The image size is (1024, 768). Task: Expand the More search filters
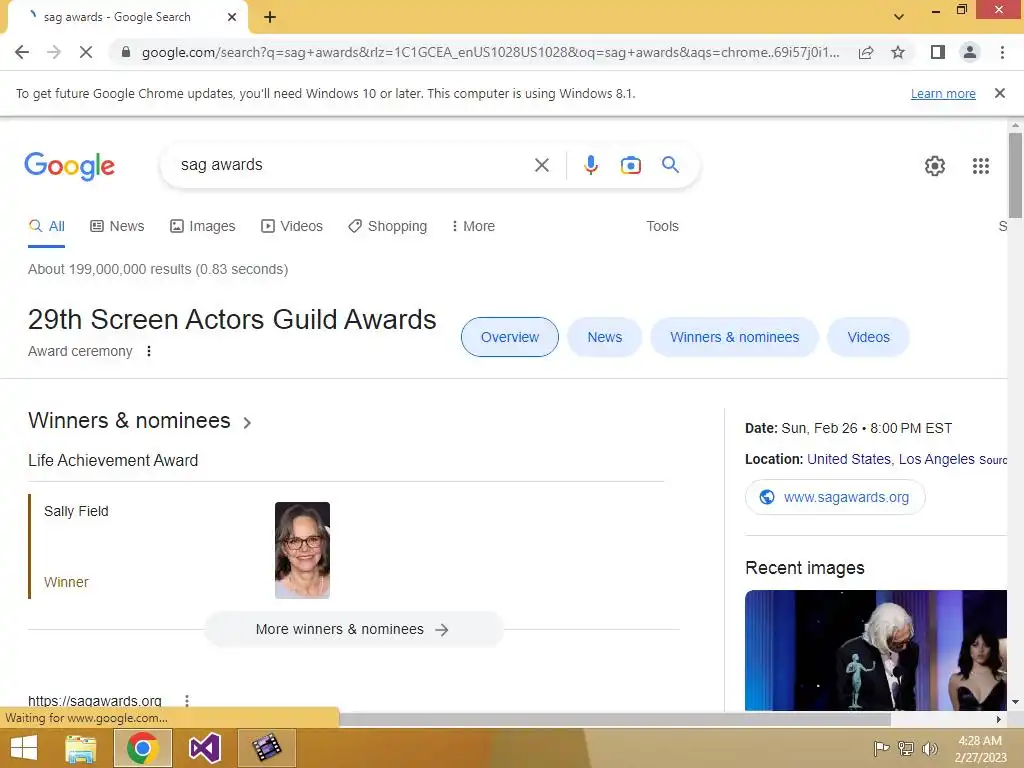tap(473, 227)
